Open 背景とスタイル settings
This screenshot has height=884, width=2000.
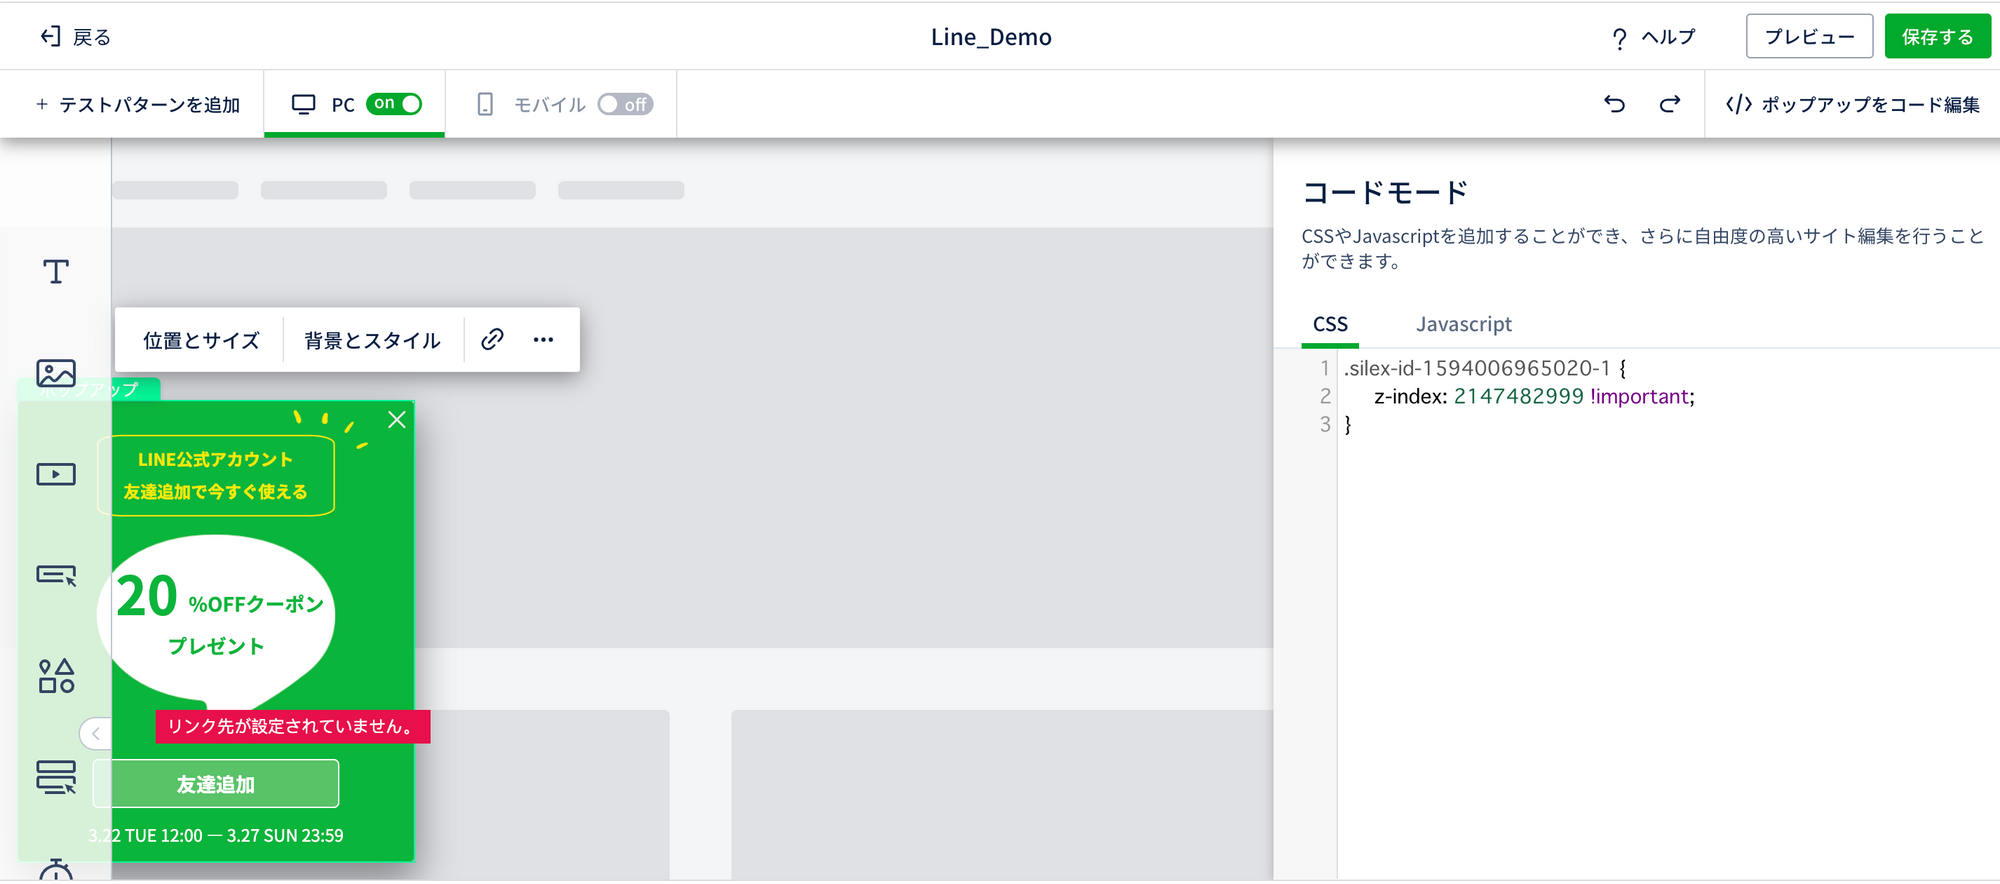point(372,340)
